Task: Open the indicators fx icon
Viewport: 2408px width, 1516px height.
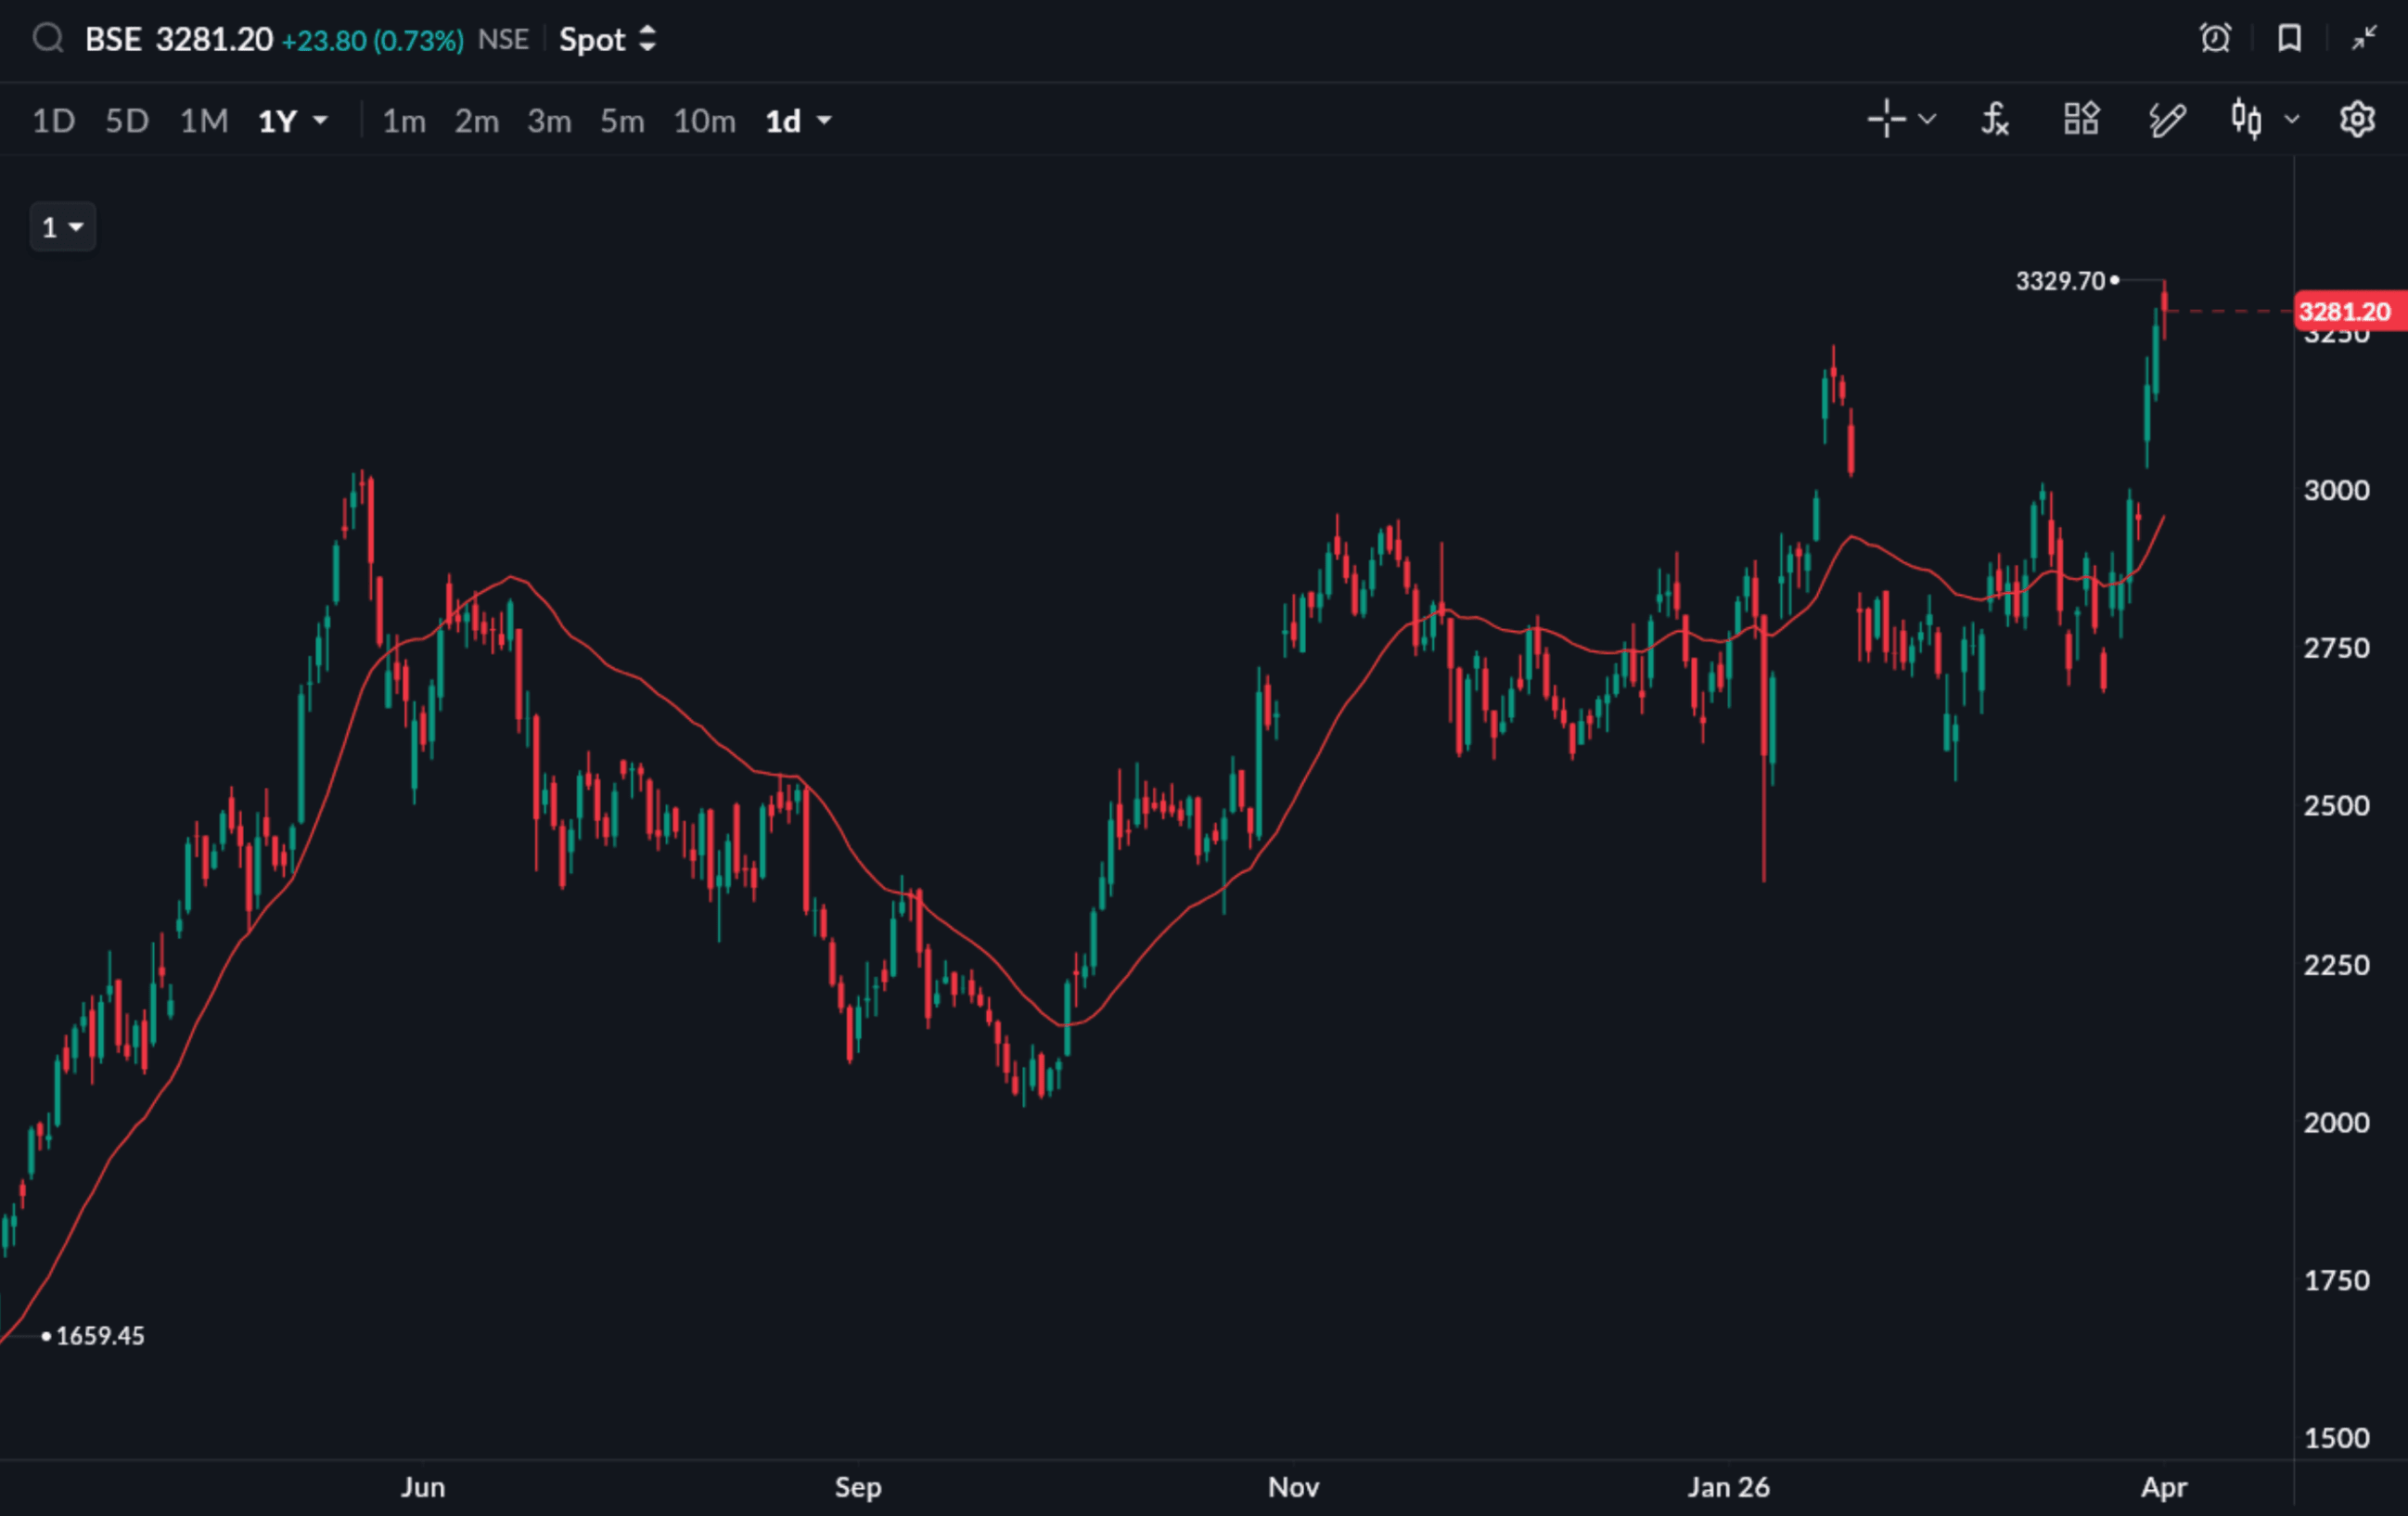Action: point(1995,120)
